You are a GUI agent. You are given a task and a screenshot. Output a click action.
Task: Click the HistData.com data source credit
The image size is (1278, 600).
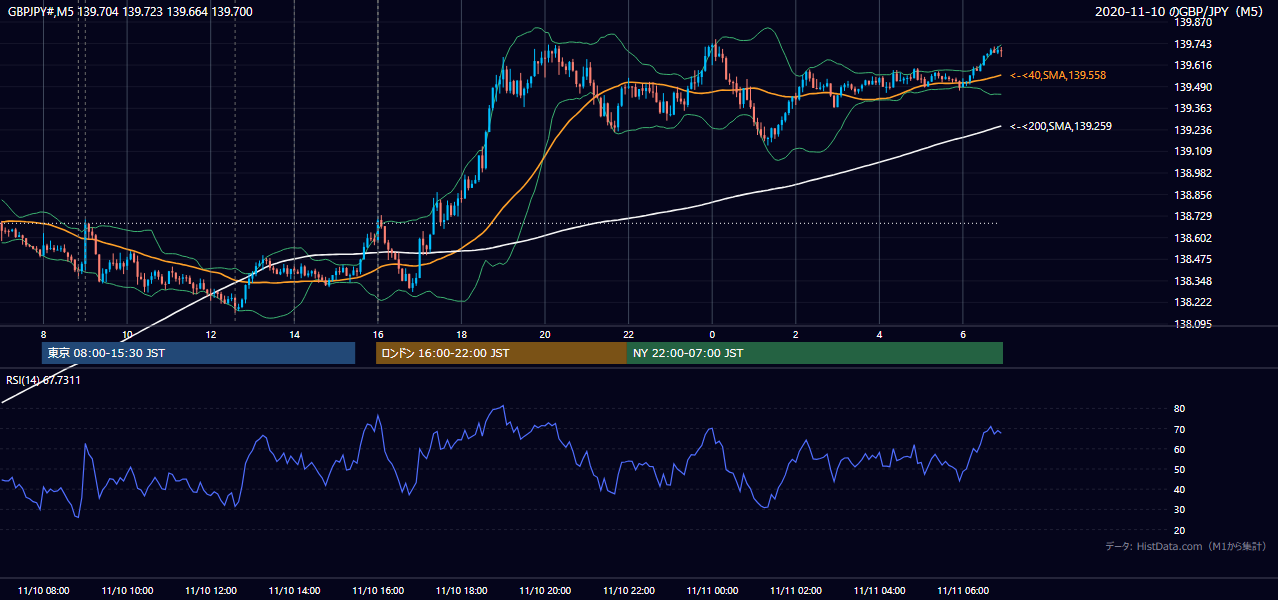(x=1186, y=546)
